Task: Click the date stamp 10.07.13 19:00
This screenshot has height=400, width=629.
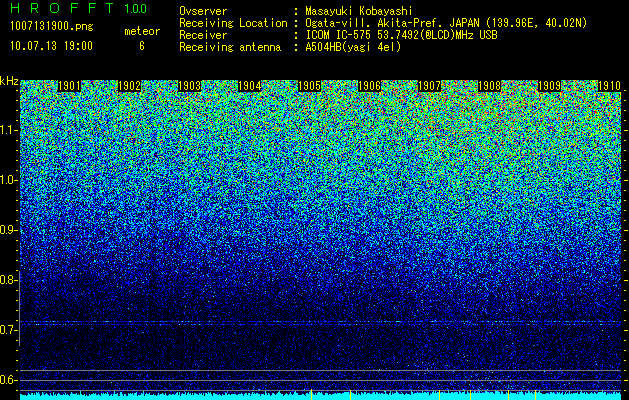Action: (x=51, y=45)
